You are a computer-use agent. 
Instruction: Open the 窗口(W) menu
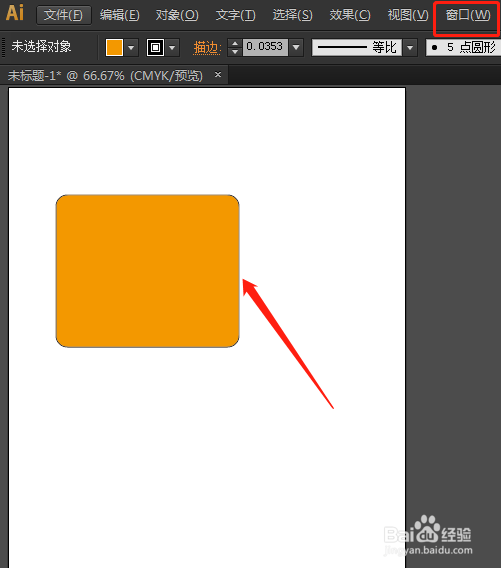click(x=468, y=15)
